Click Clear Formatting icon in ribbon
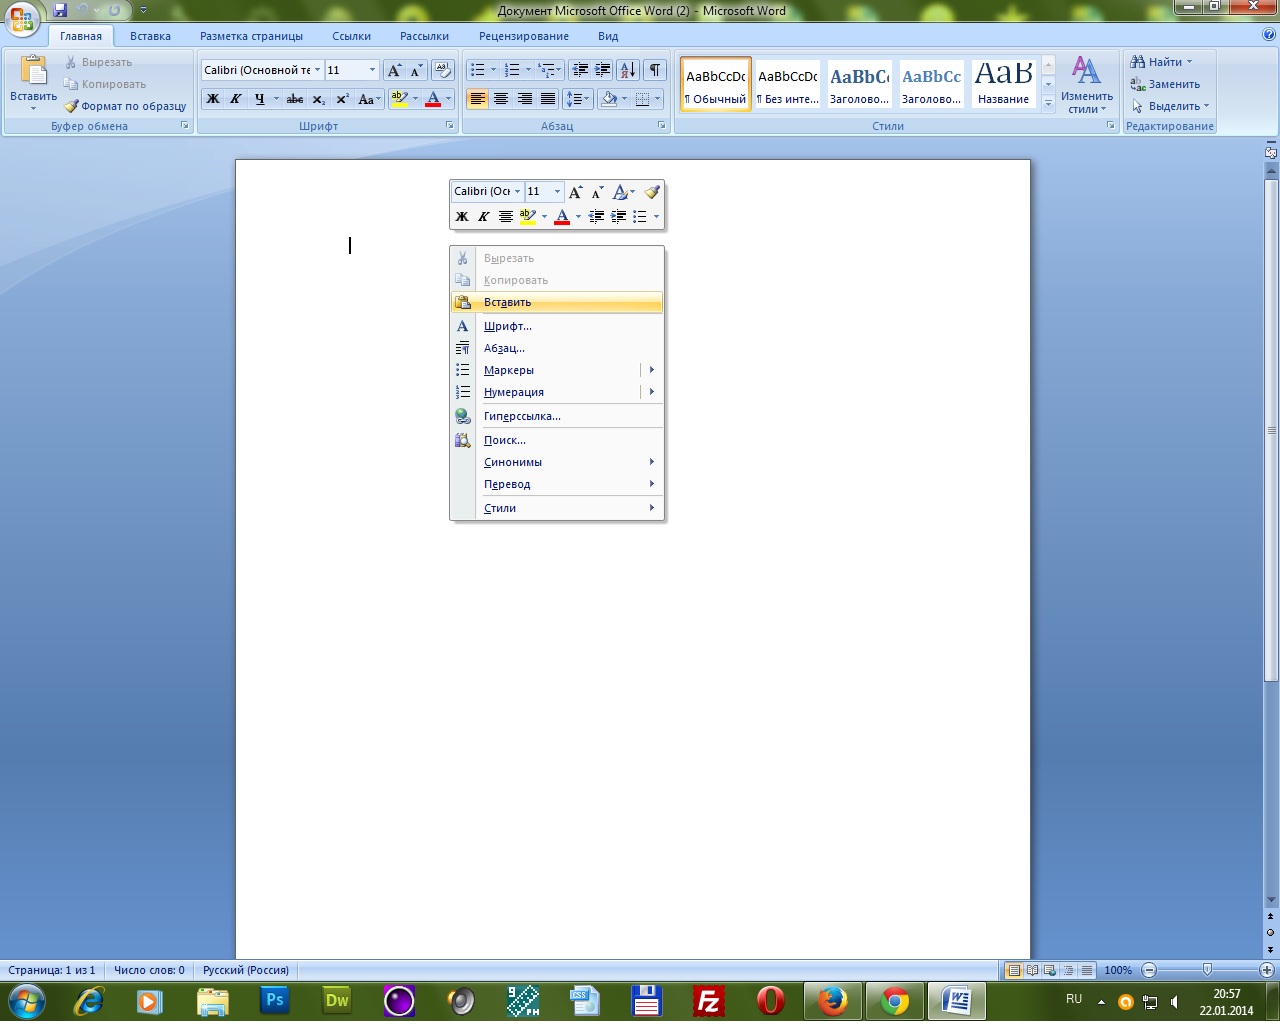Screen dimensions: 1280x1024 pyautogui.click(x=444, y=70)
